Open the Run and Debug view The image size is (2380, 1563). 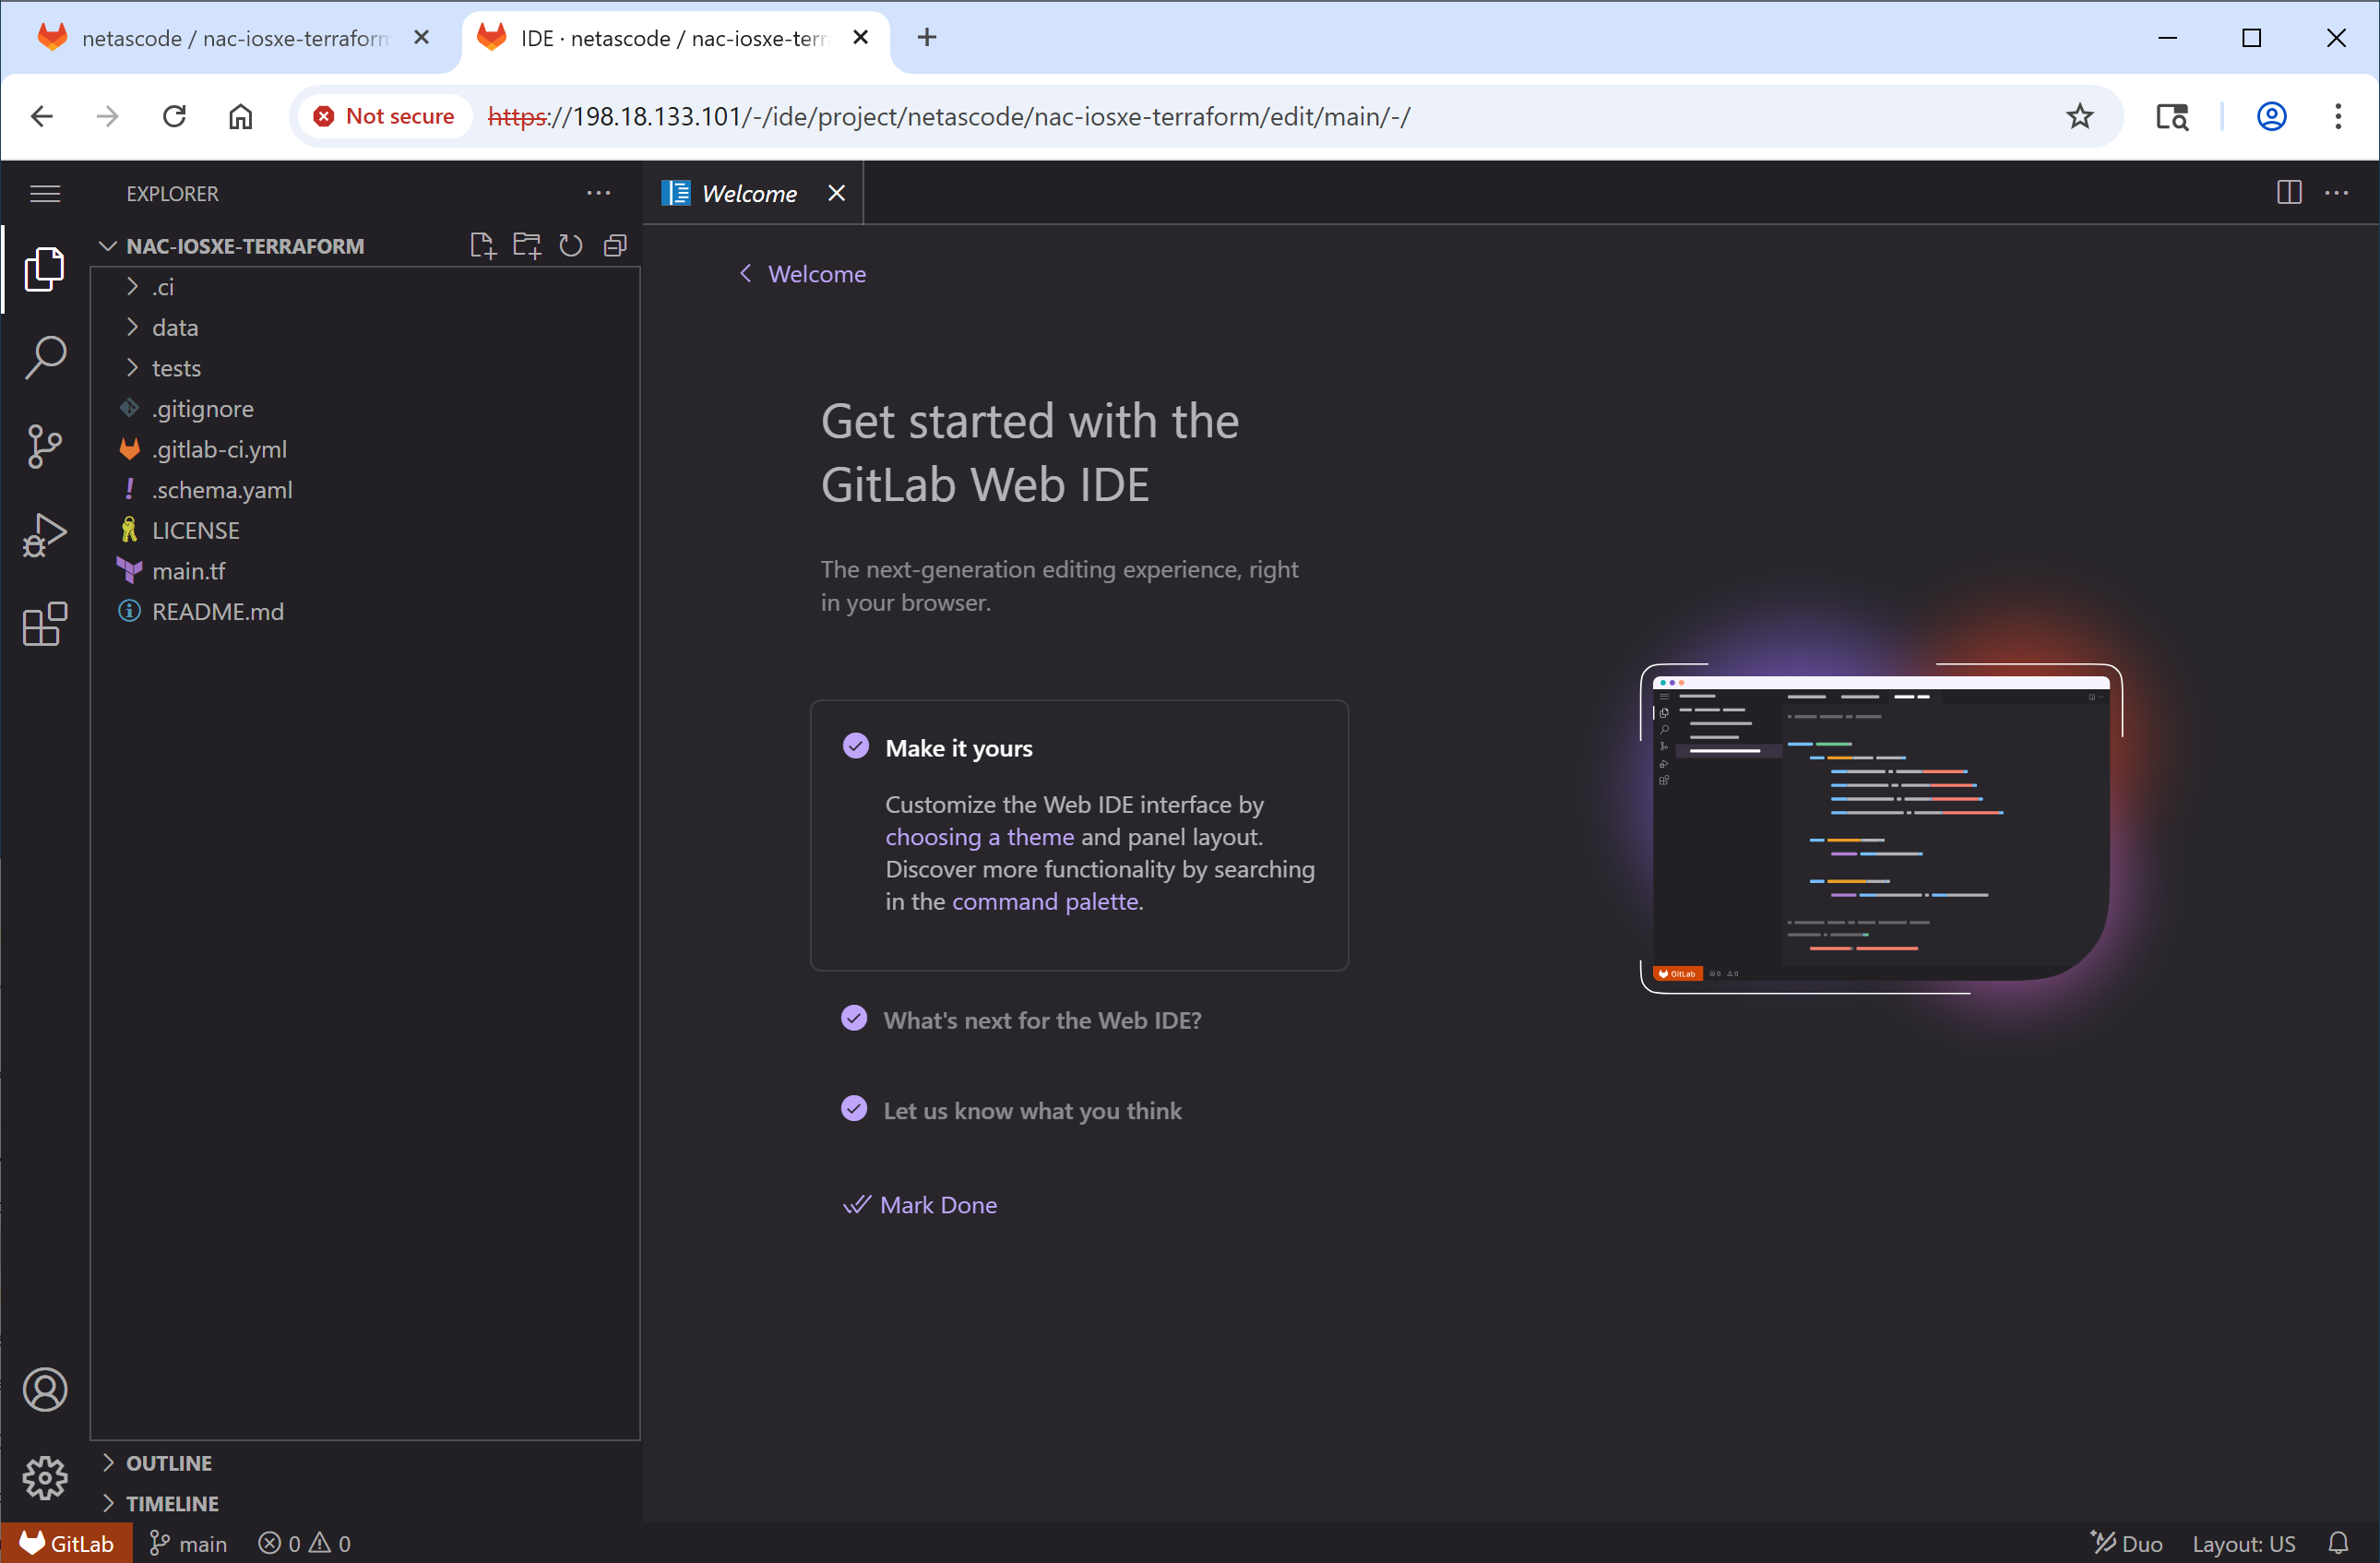pos(45,535)
